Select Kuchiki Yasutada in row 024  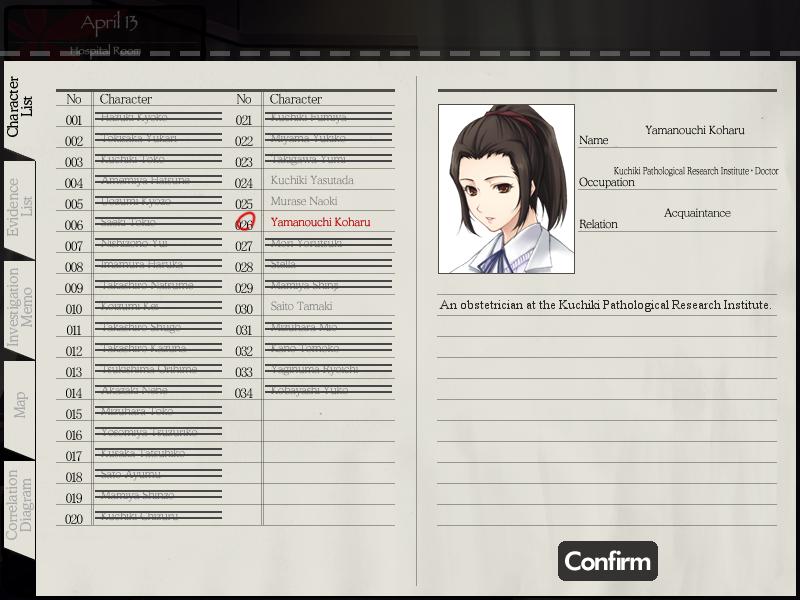(312, 180)
